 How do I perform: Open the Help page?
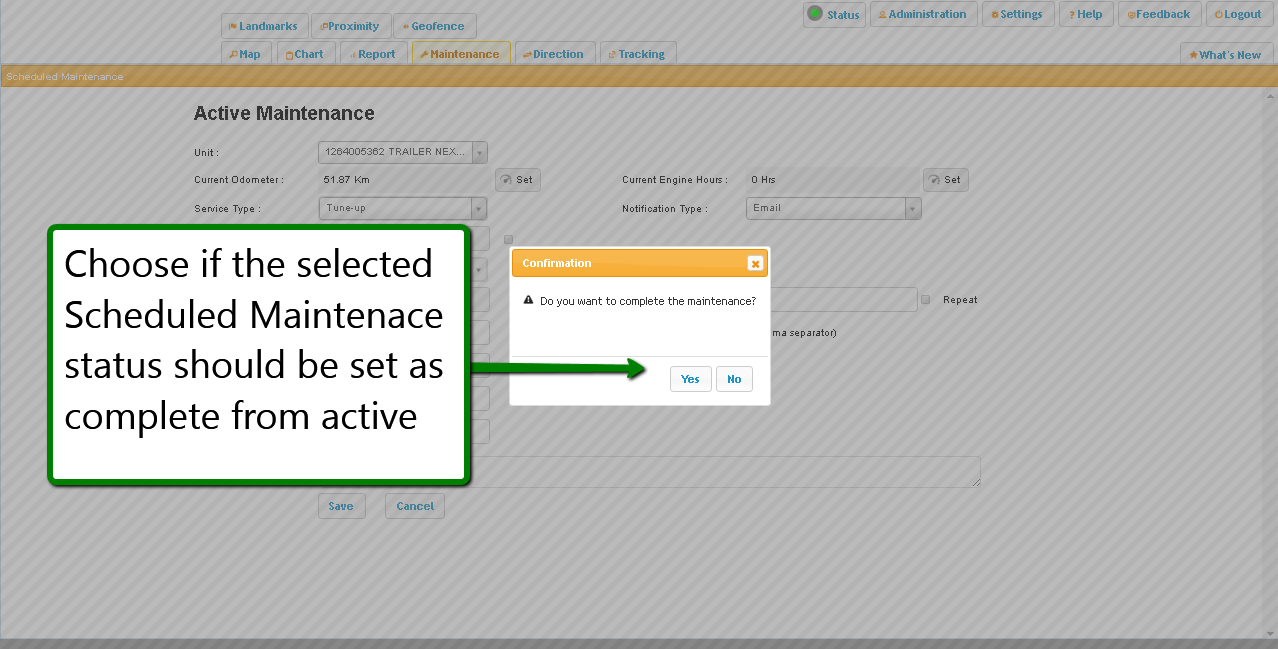[1084, 14]
